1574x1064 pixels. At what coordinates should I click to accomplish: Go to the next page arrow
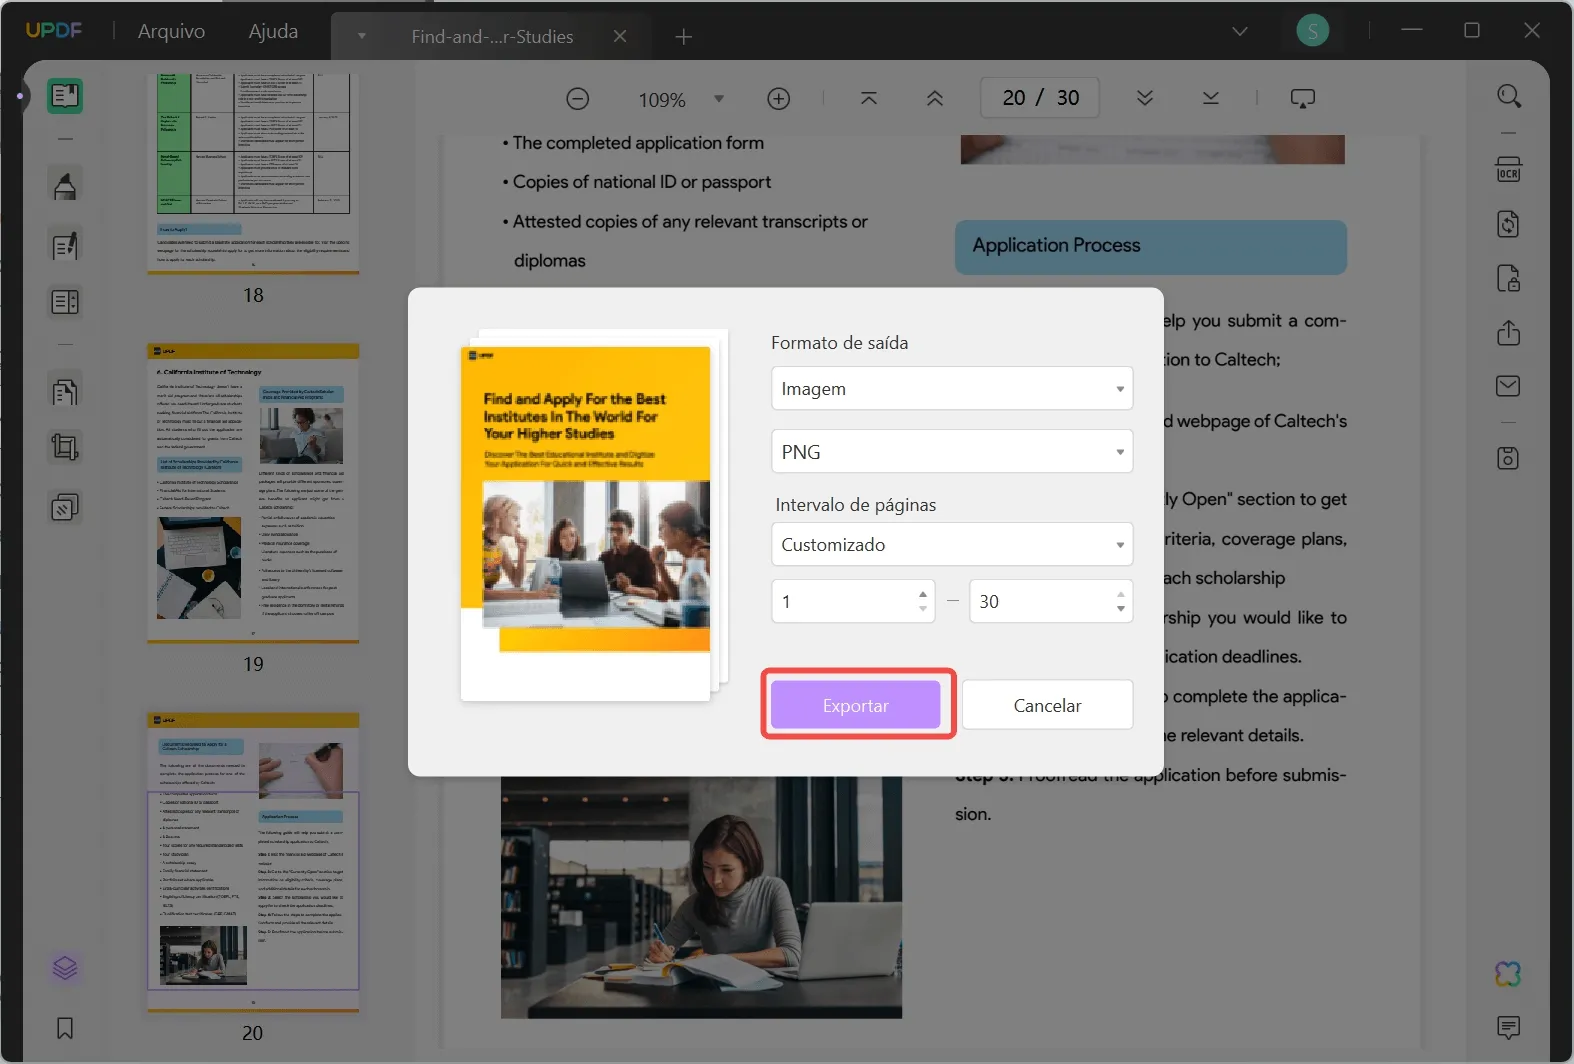(1145, 98)
